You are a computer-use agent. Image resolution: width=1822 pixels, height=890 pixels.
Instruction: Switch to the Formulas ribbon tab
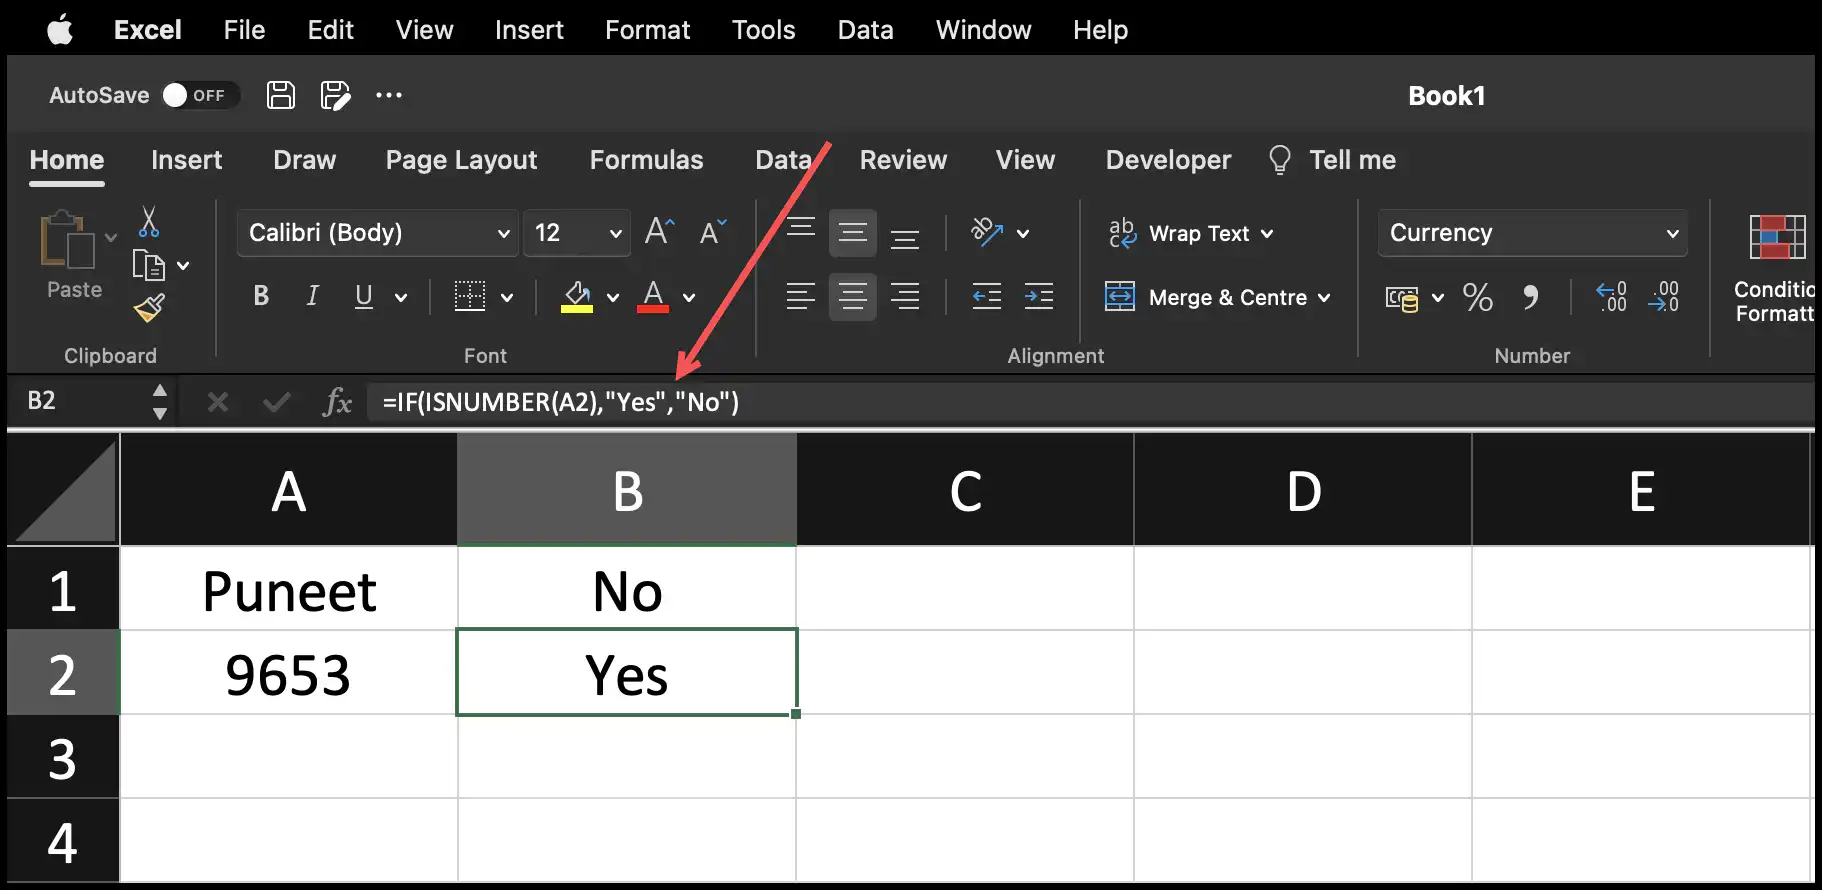pyautogui.click(x=646, y=160)
